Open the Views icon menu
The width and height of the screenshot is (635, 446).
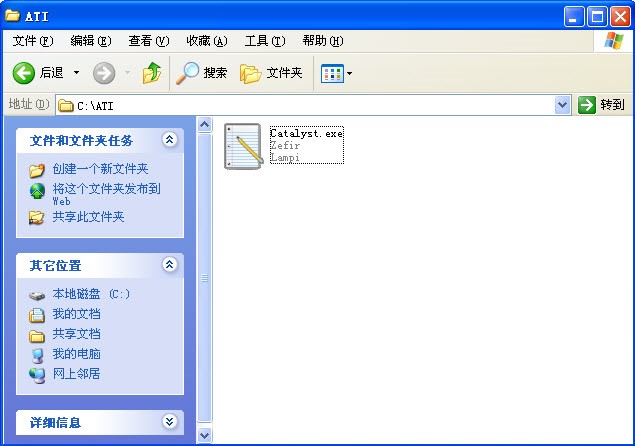tap(332, 73)
